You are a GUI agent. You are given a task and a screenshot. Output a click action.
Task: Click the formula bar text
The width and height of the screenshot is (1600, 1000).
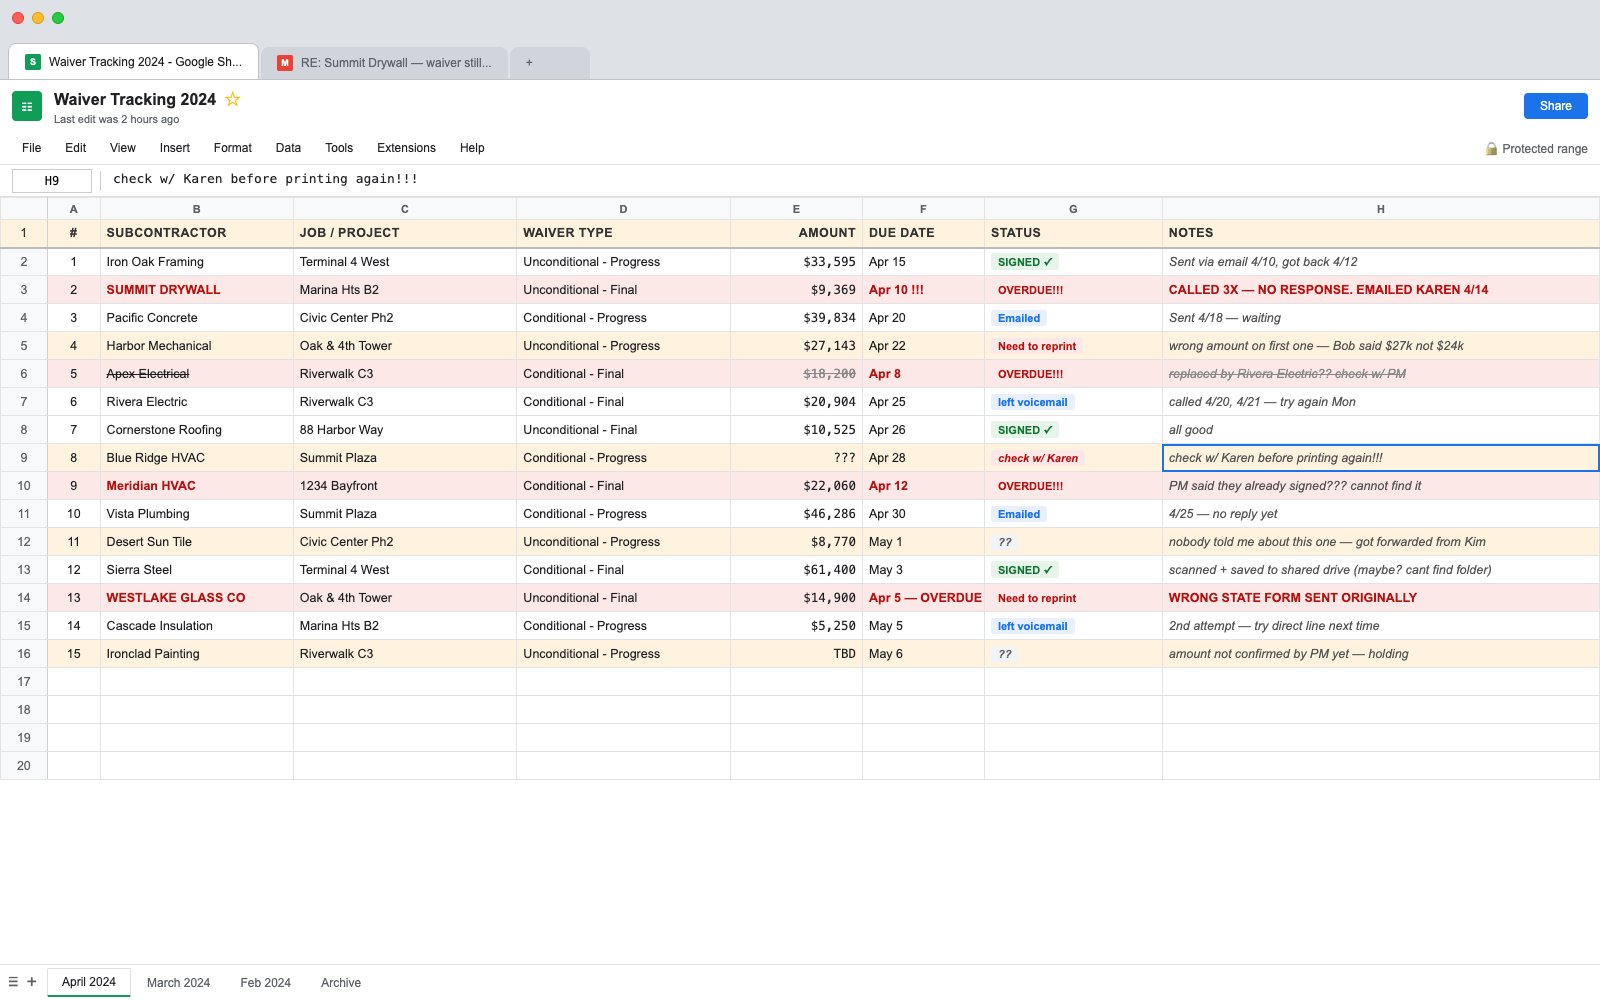[x=265, y=179]
